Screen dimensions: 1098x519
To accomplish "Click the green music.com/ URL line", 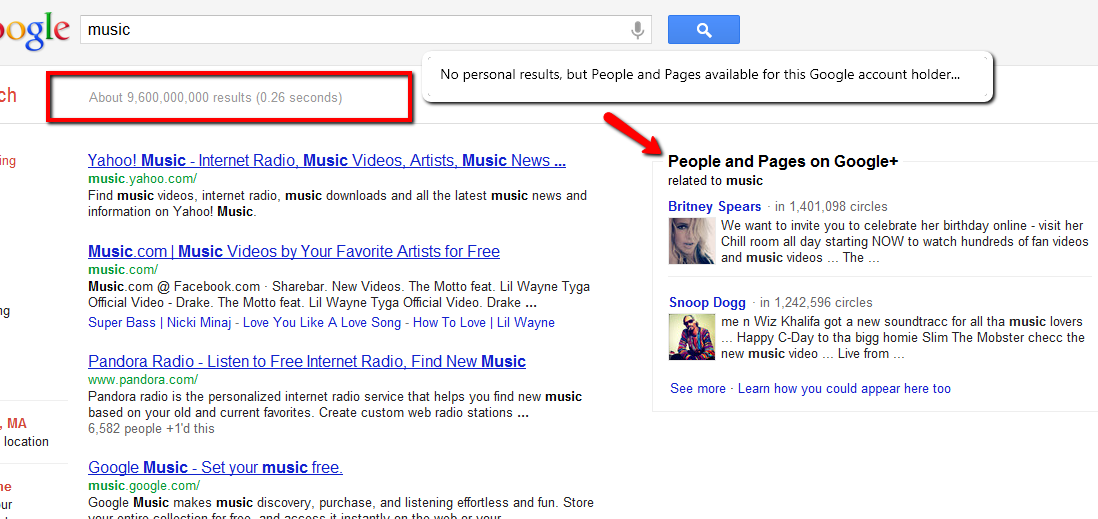I will pyautogui.click(x=123, y=269).
